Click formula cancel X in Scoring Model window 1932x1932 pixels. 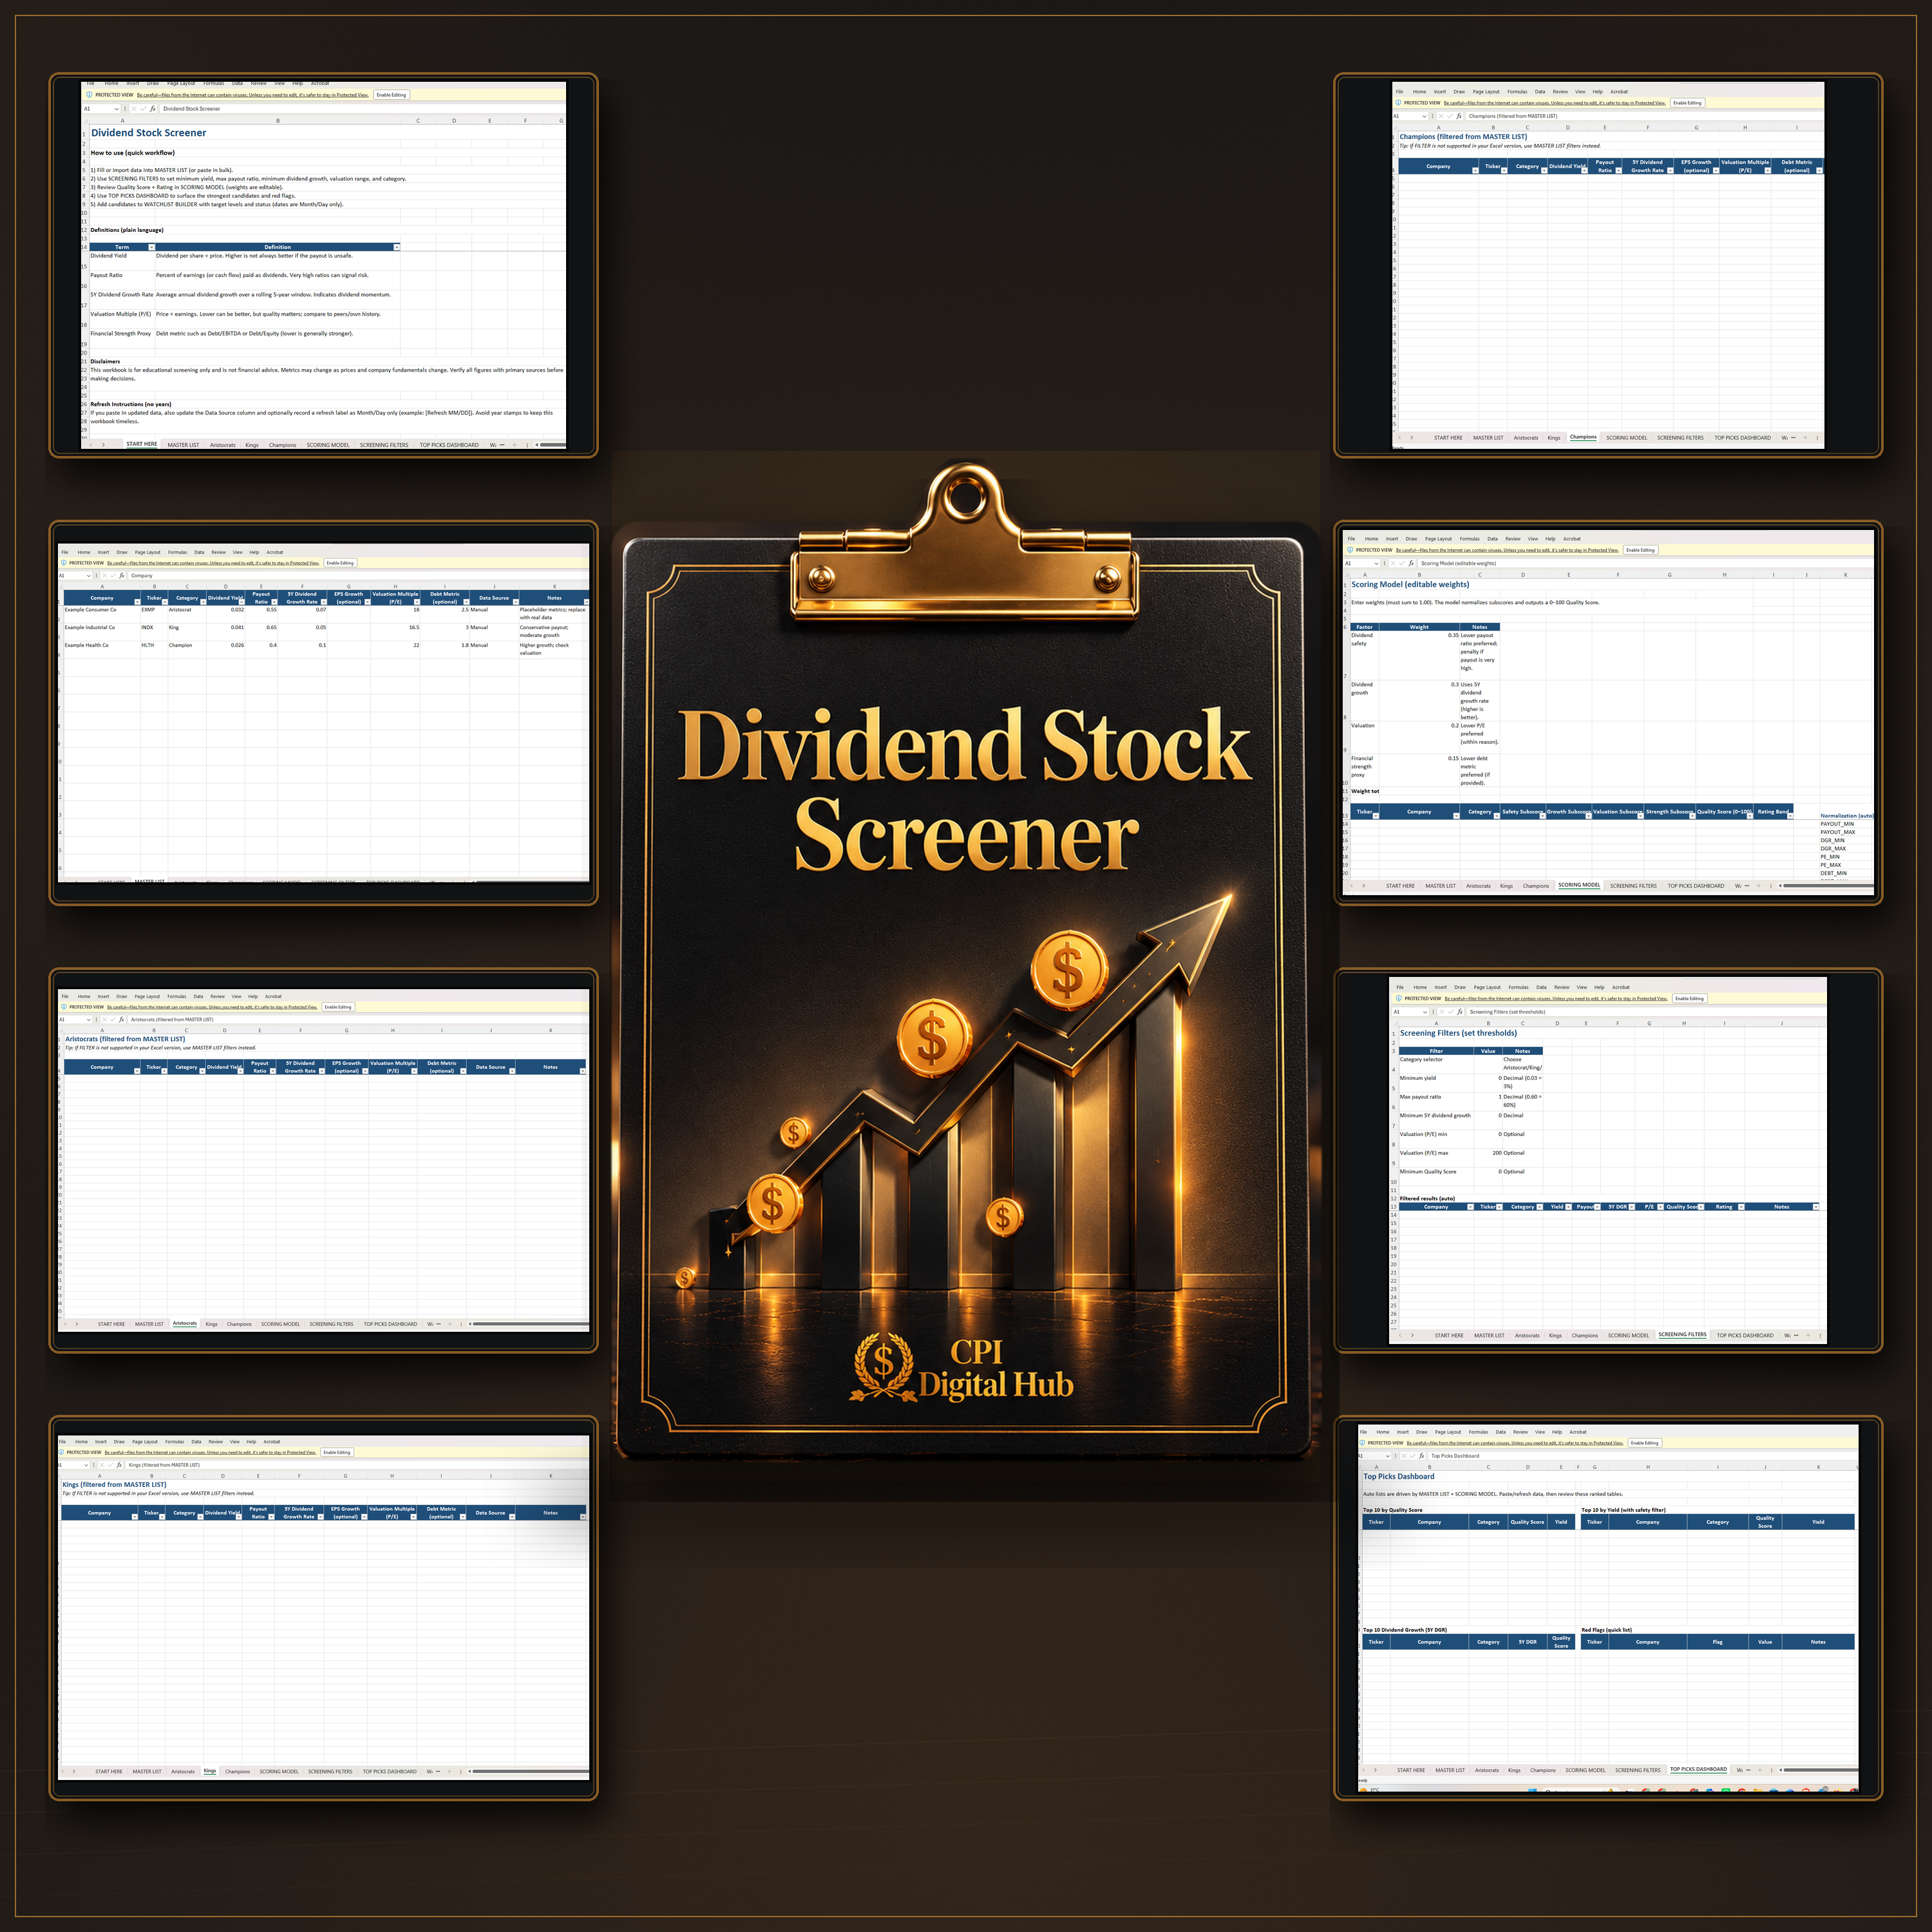[x=1393, y=564]
